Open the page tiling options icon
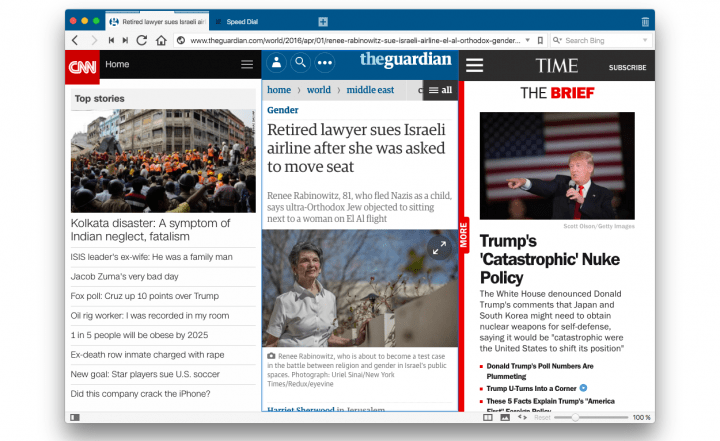Viewport: 720px width, 441px height. point(488,418)
